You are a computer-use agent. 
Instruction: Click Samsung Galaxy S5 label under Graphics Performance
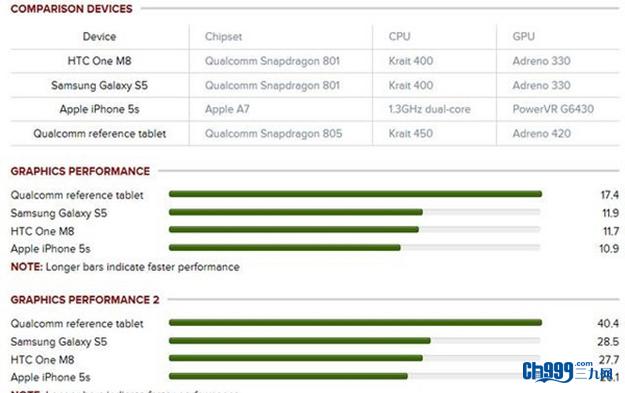point(59,213)
